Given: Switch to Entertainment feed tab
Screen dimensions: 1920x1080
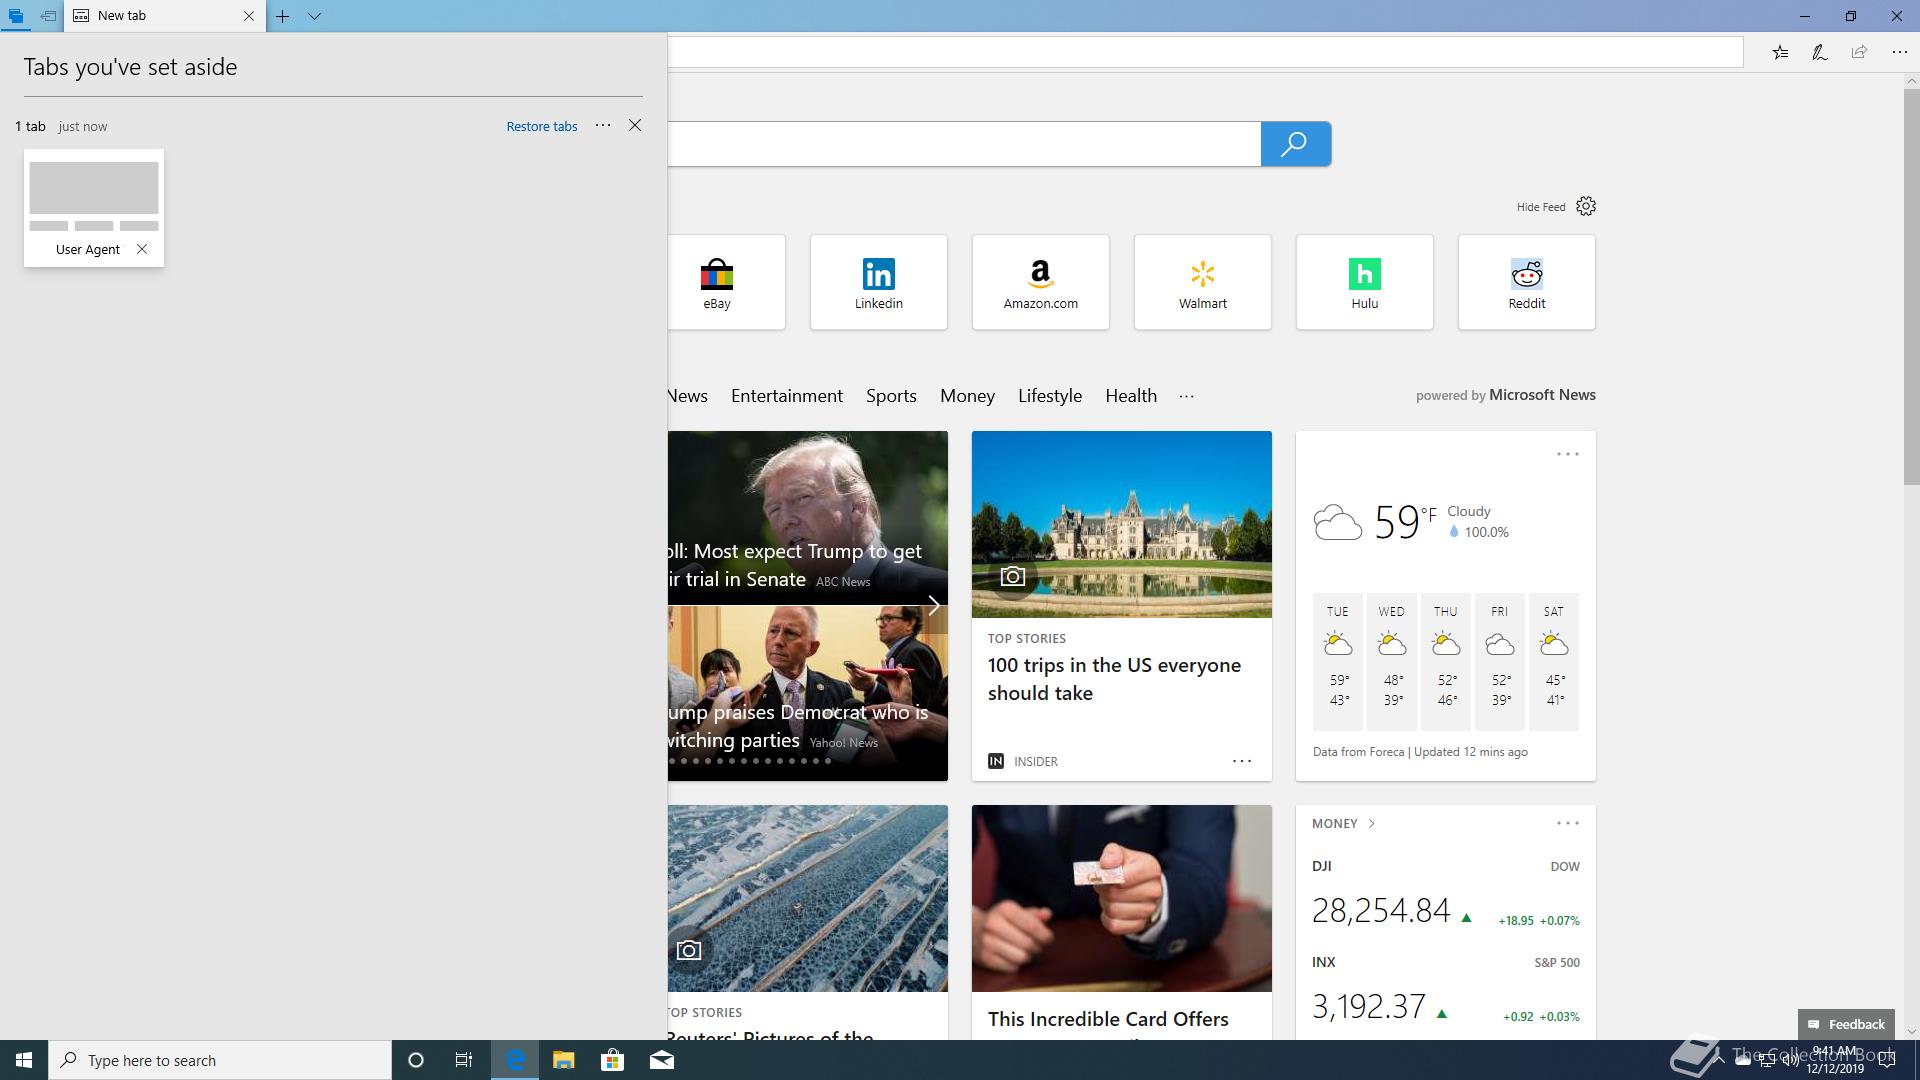Looking at the screenshot, I should coord(787,396).
